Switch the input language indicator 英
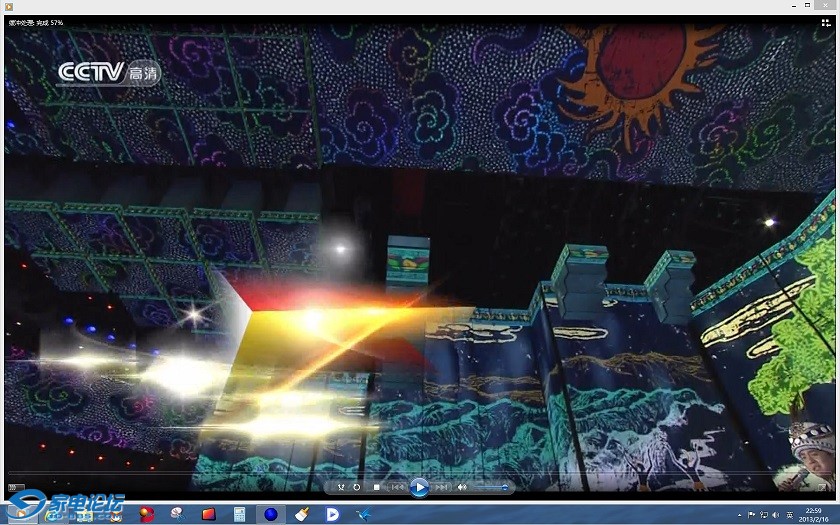This screenshot has height=525, width=840. coord(790,515)
